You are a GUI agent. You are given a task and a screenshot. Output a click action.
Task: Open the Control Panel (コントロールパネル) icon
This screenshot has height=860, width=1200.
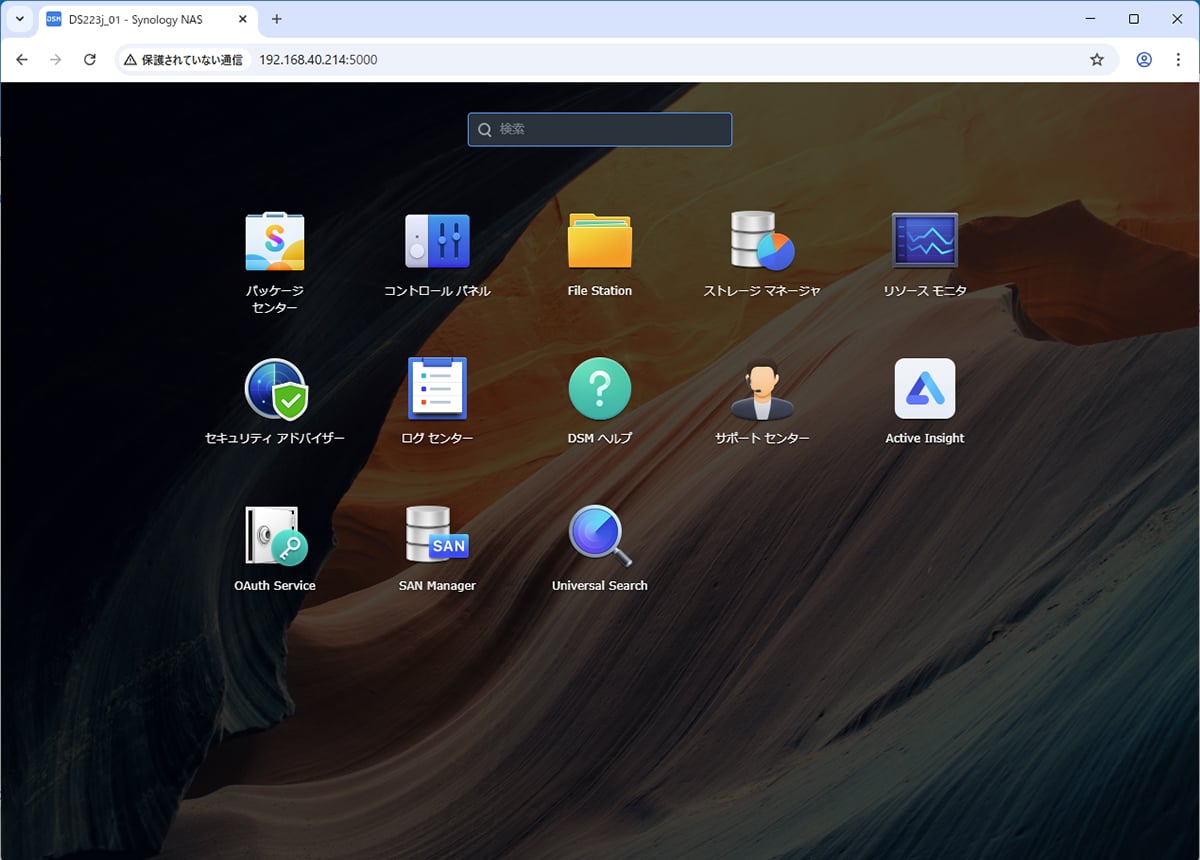pyautogui.click(x=437, y=242)
